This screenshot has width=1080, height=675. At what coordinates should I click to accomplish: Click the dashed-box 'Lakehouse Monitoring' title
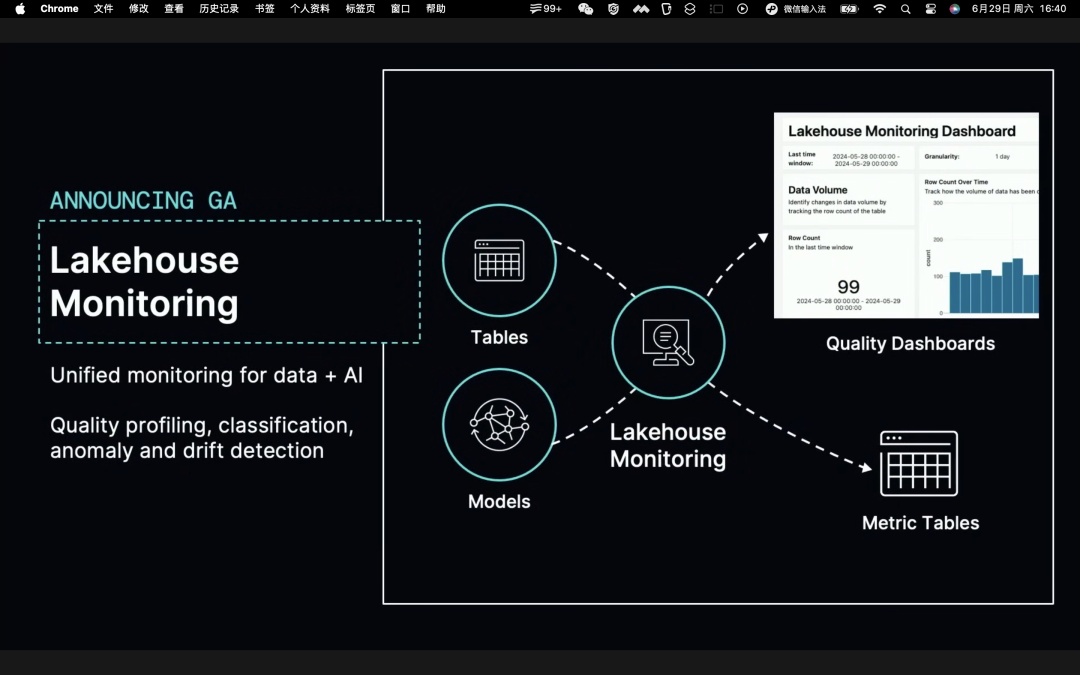point(145,281)
